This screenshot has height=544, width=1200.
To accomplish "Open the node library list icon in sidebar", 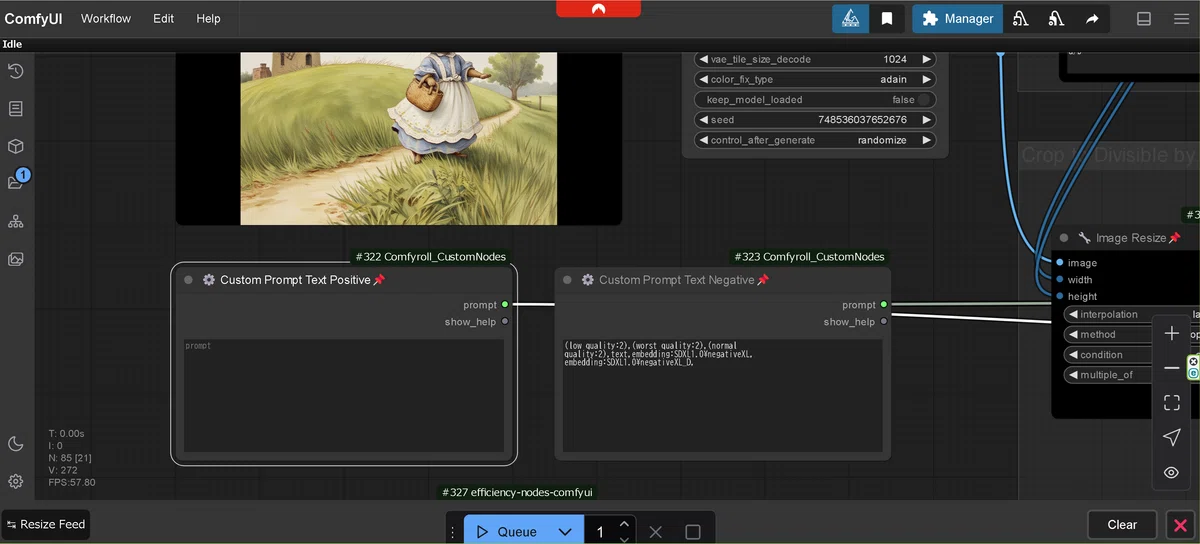I will click(x=16, y=108).
